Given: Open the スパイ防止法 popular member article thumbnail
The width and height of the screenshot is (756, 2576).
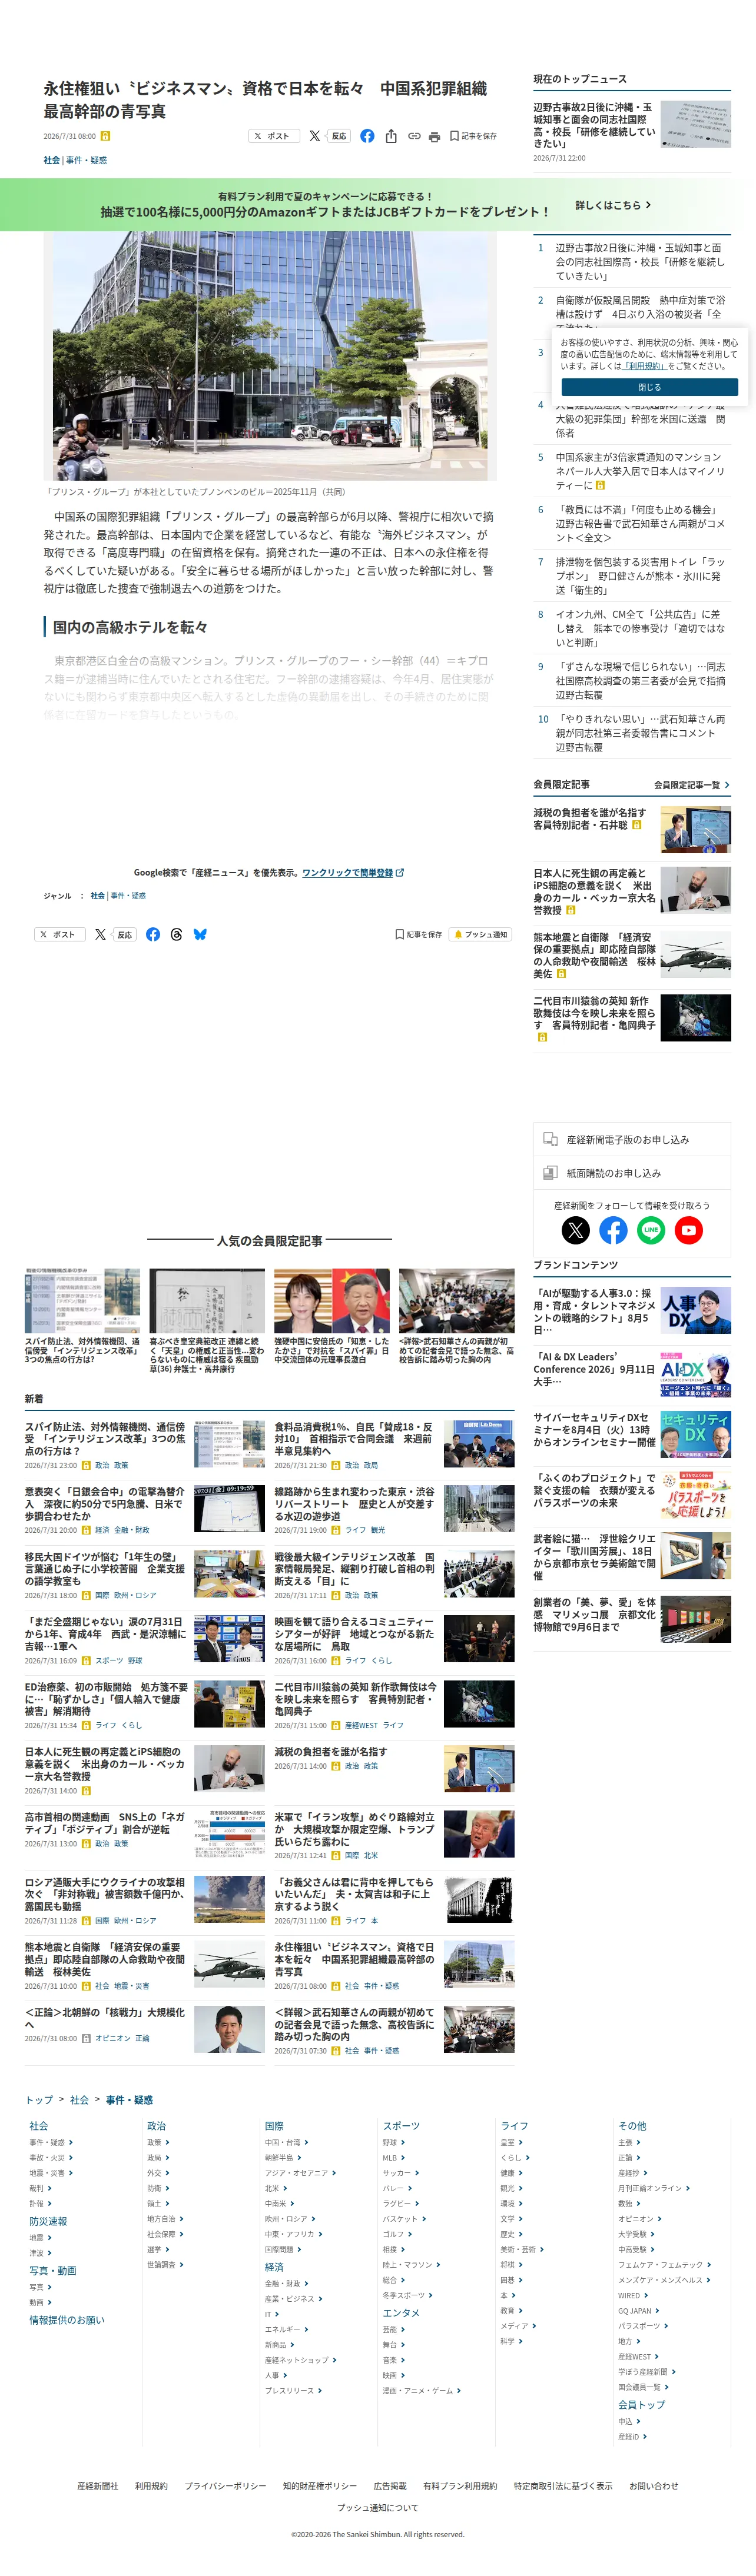Looking at the screenshot, I should coord(82,1301).
